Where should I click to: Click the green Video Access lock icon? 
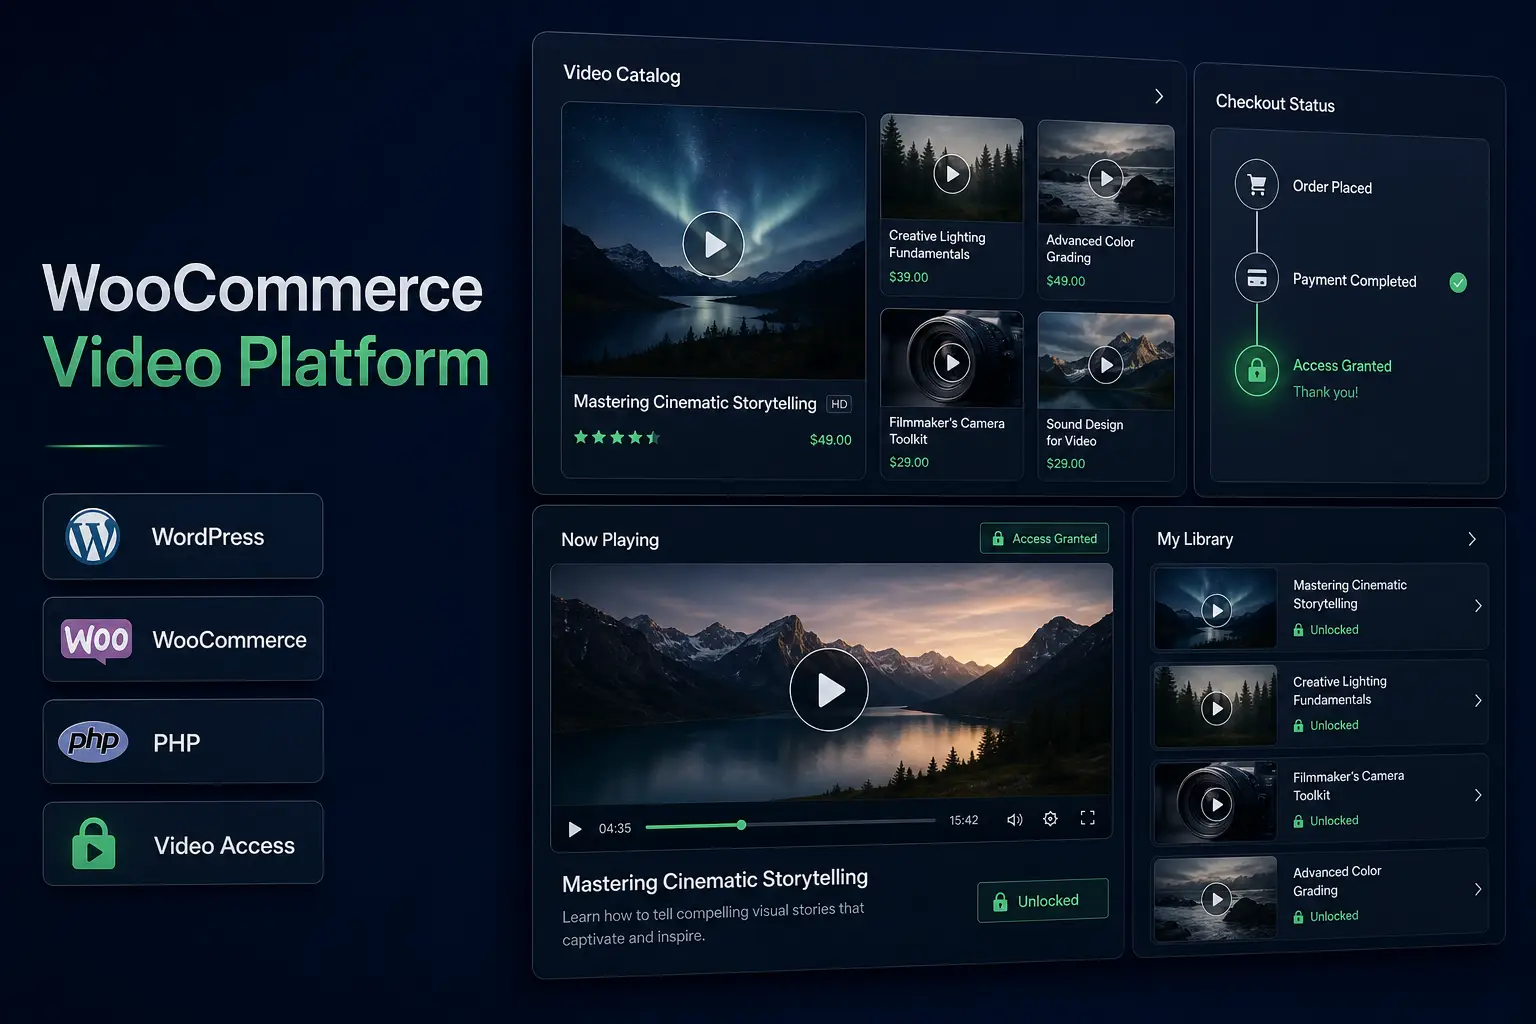(94, 843)
